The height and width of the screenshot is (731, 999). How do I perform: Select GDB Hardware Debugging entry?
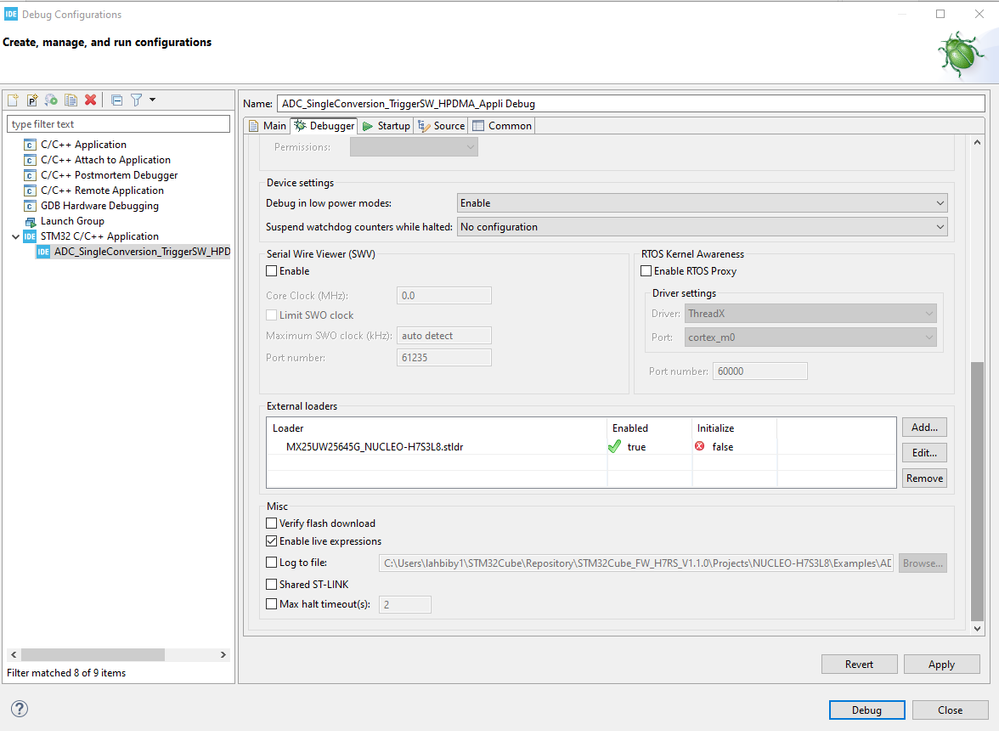coord(99,206)
